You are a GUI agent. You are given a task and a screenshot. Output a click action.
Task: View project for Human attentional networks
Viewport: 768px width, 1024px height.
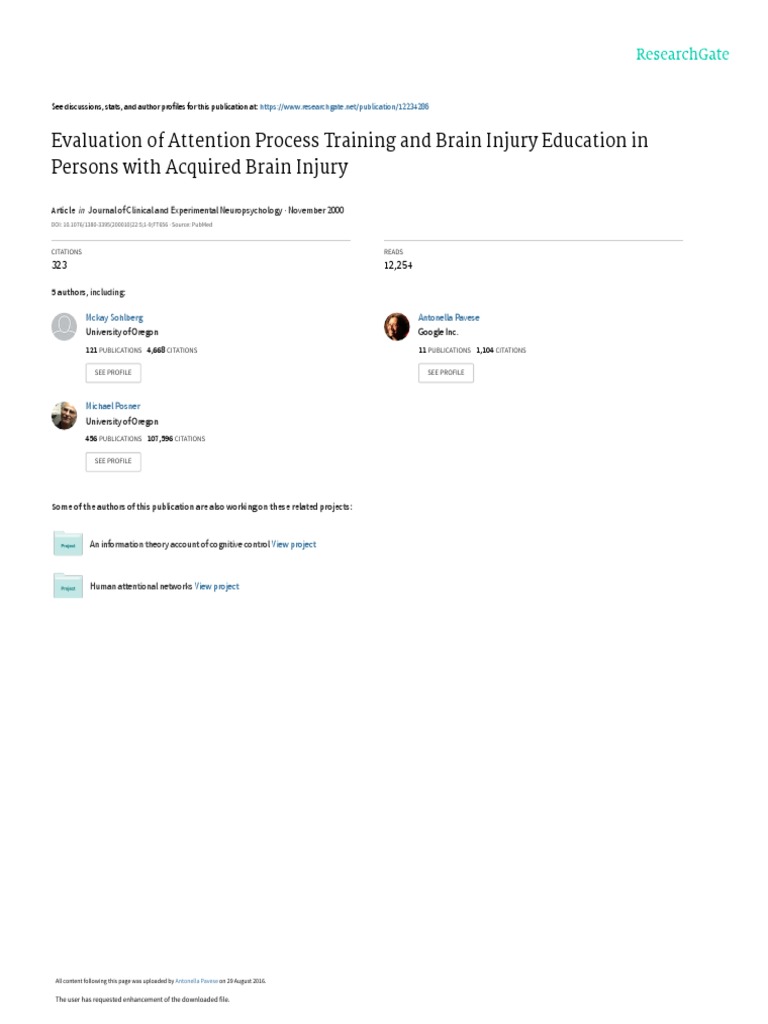pos(217,587)
